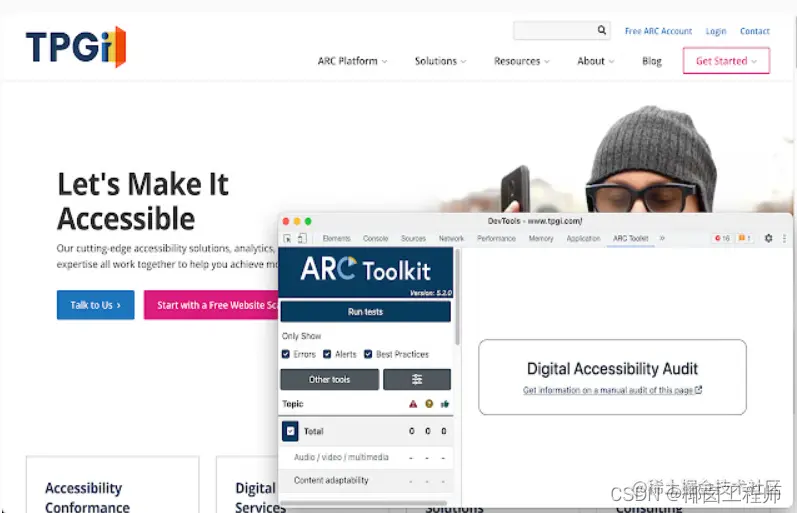The height and width of the screenshot is (513, 797).
Task: Click the Login link
Action: click(716, 31)
